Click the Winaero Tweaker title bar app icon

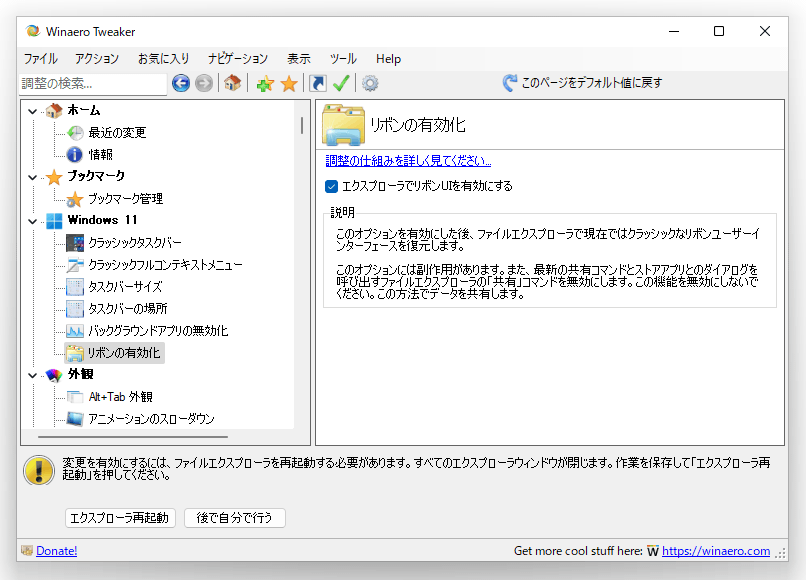(x=33, y=31)
